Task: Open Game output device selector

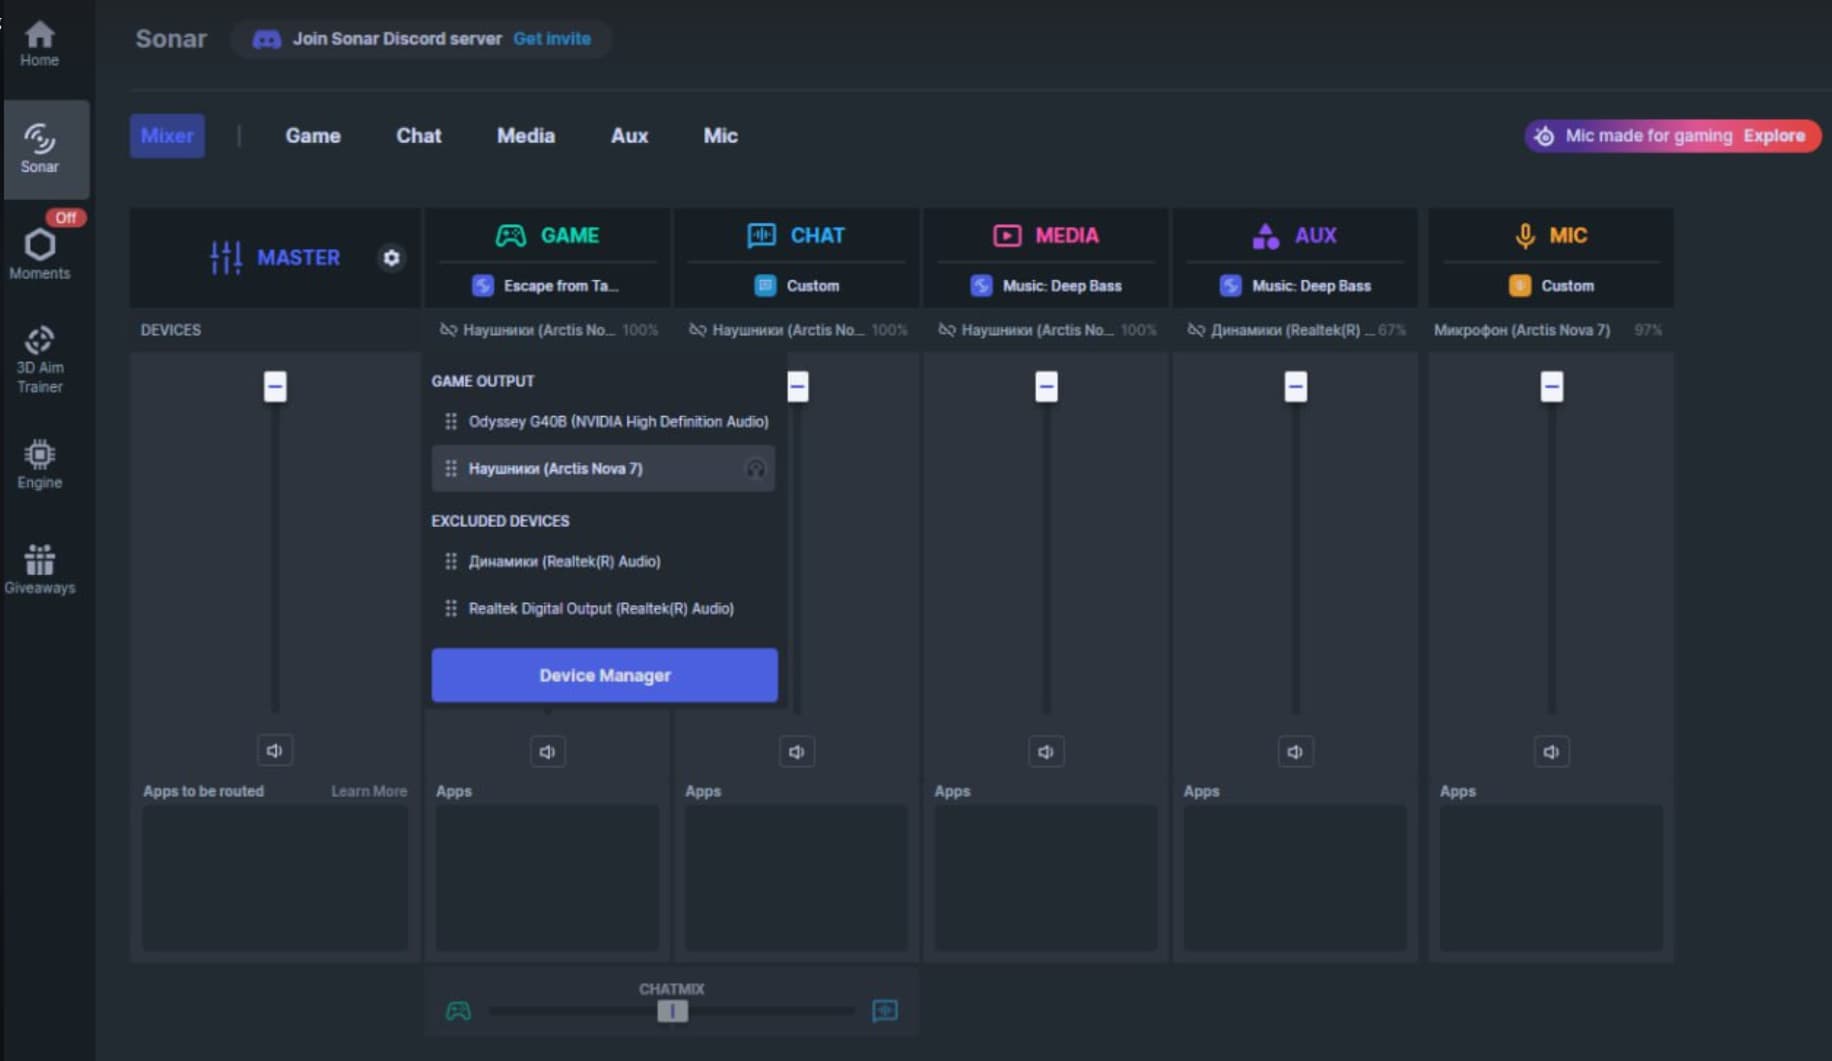Action: [x=548, y=330]
